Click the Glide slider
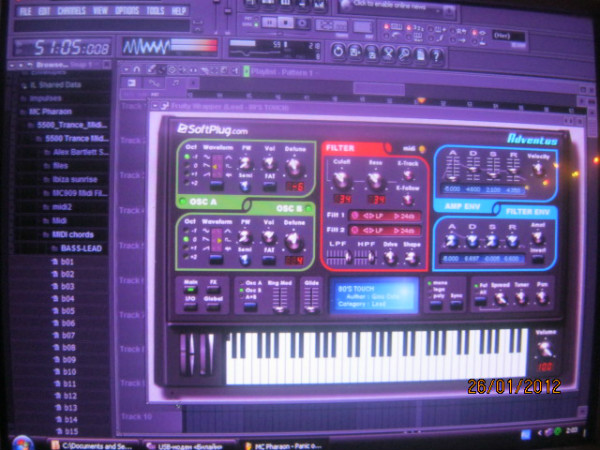600x450 pixels. click(312, 297)
